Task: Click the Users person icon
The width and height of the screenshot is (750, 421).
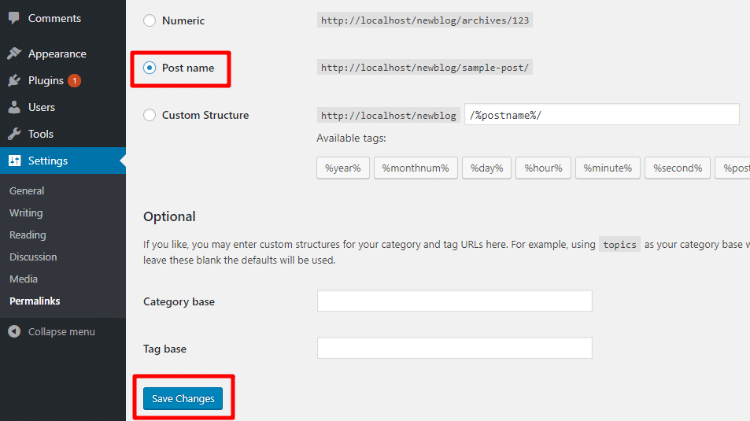Action: tap(14, 107)
